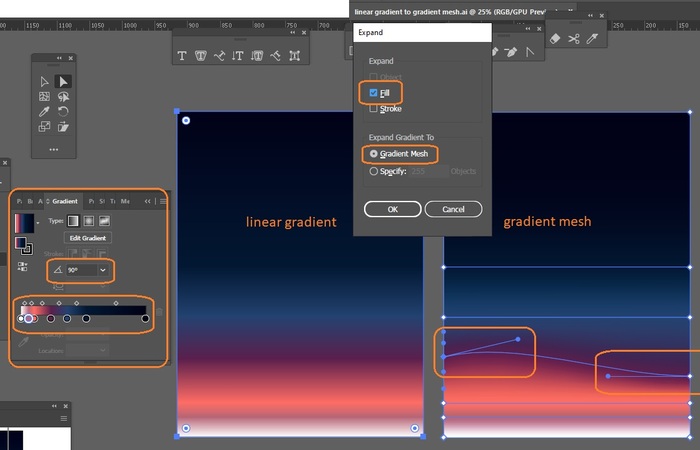700x450 pixels.
Task: Enable the Stroke checkbox
Action: click(x=374, y=108)
